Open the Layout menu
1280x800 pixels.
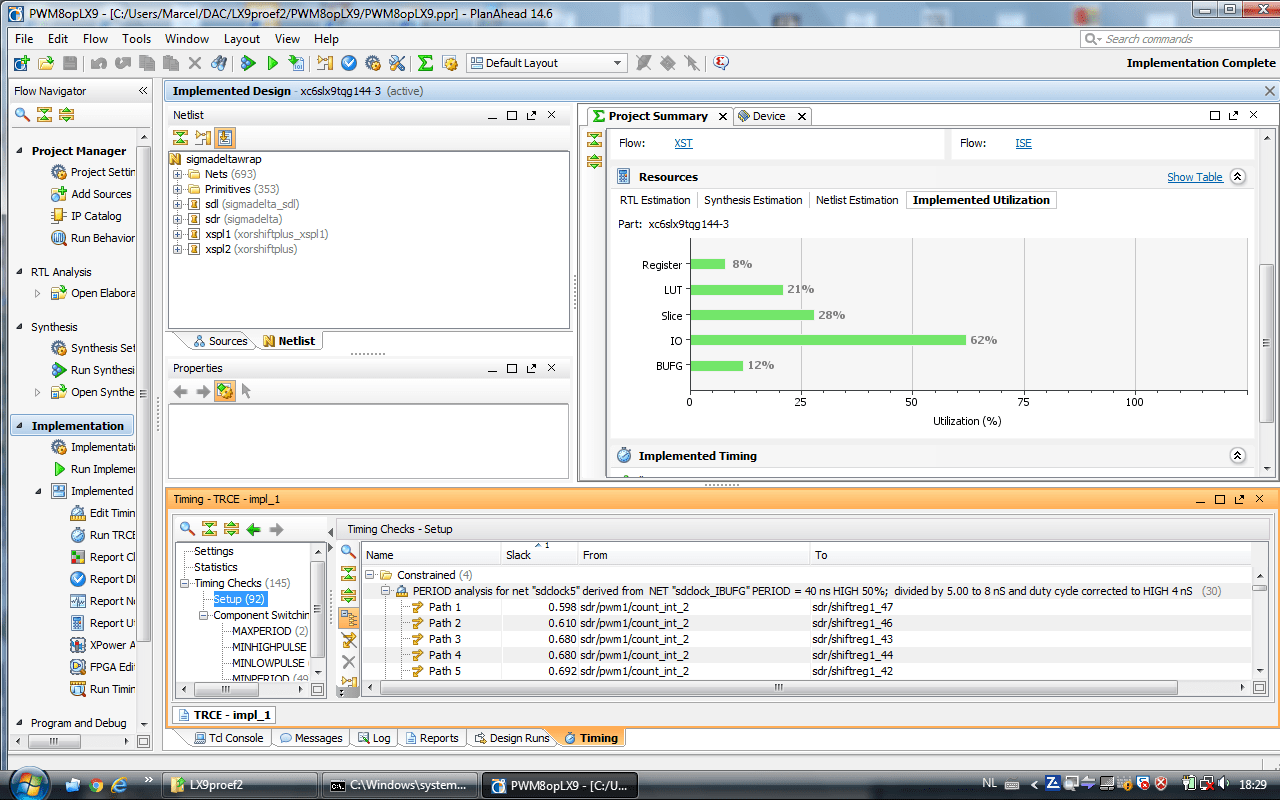[241, 39]
